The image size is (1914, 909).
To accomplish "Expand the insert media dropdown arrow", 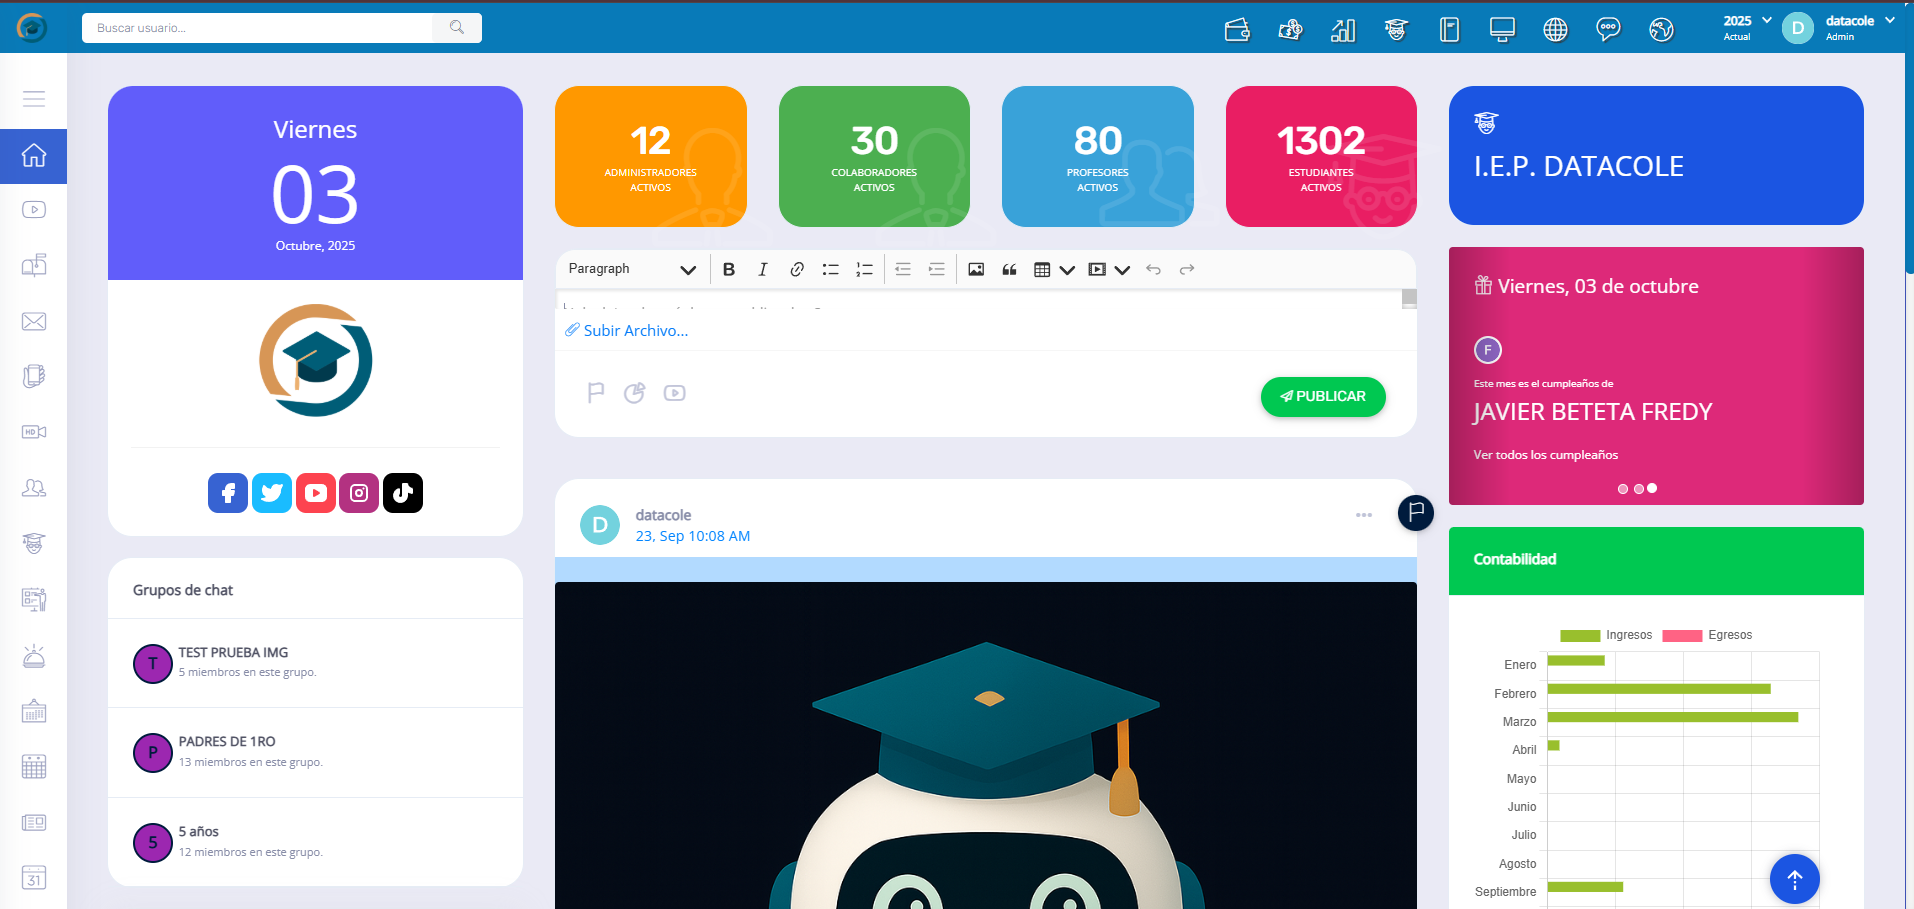I will click(x=1122, y=270).
